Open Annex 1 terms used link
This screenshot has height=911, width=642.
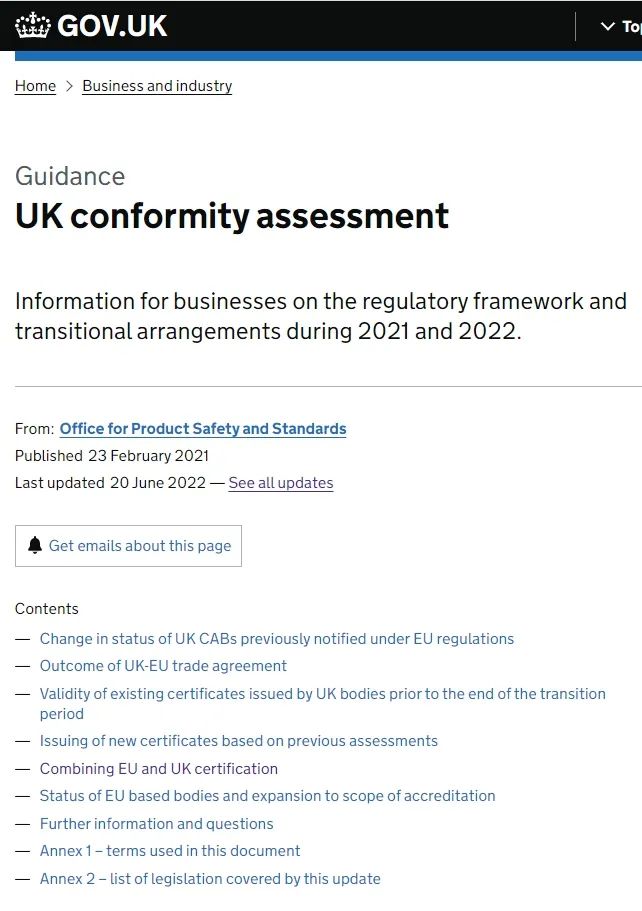tap(170, 851)
